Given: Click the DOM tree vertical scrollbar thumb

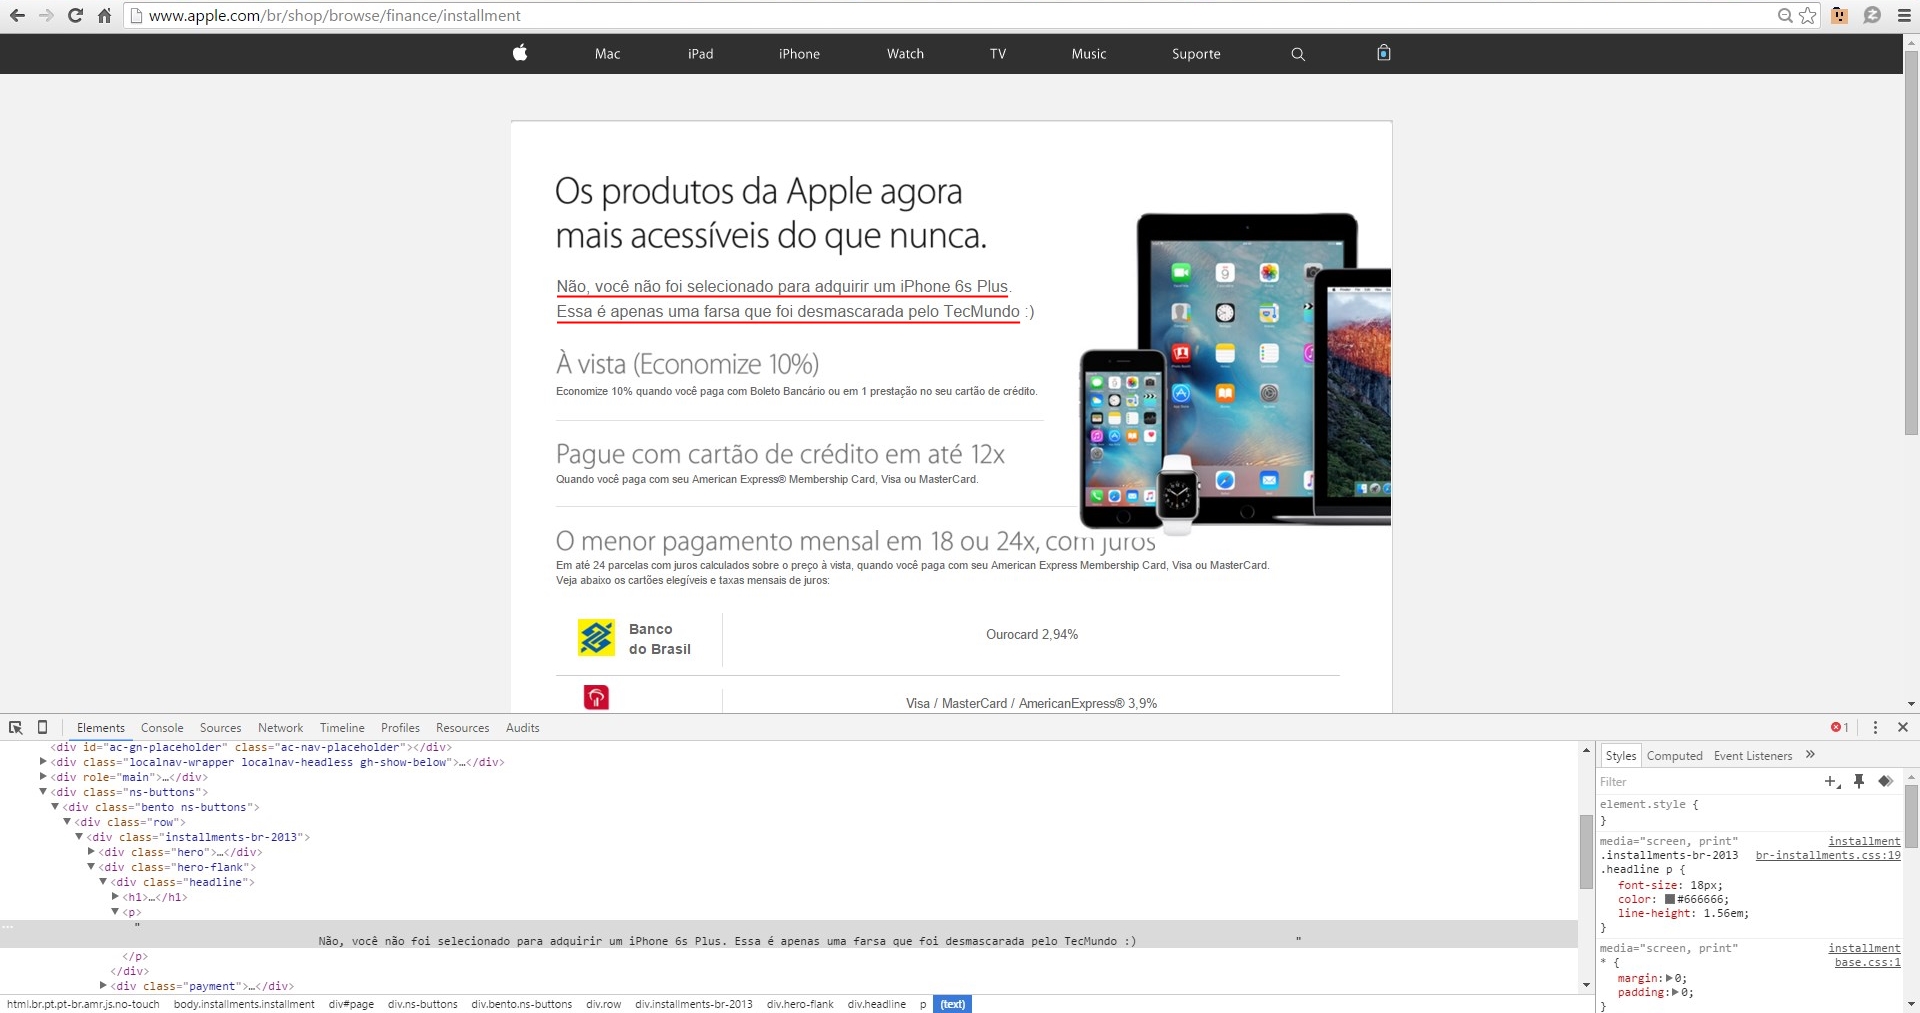Looking at the screenshot, I should (x=1586, y=852).
